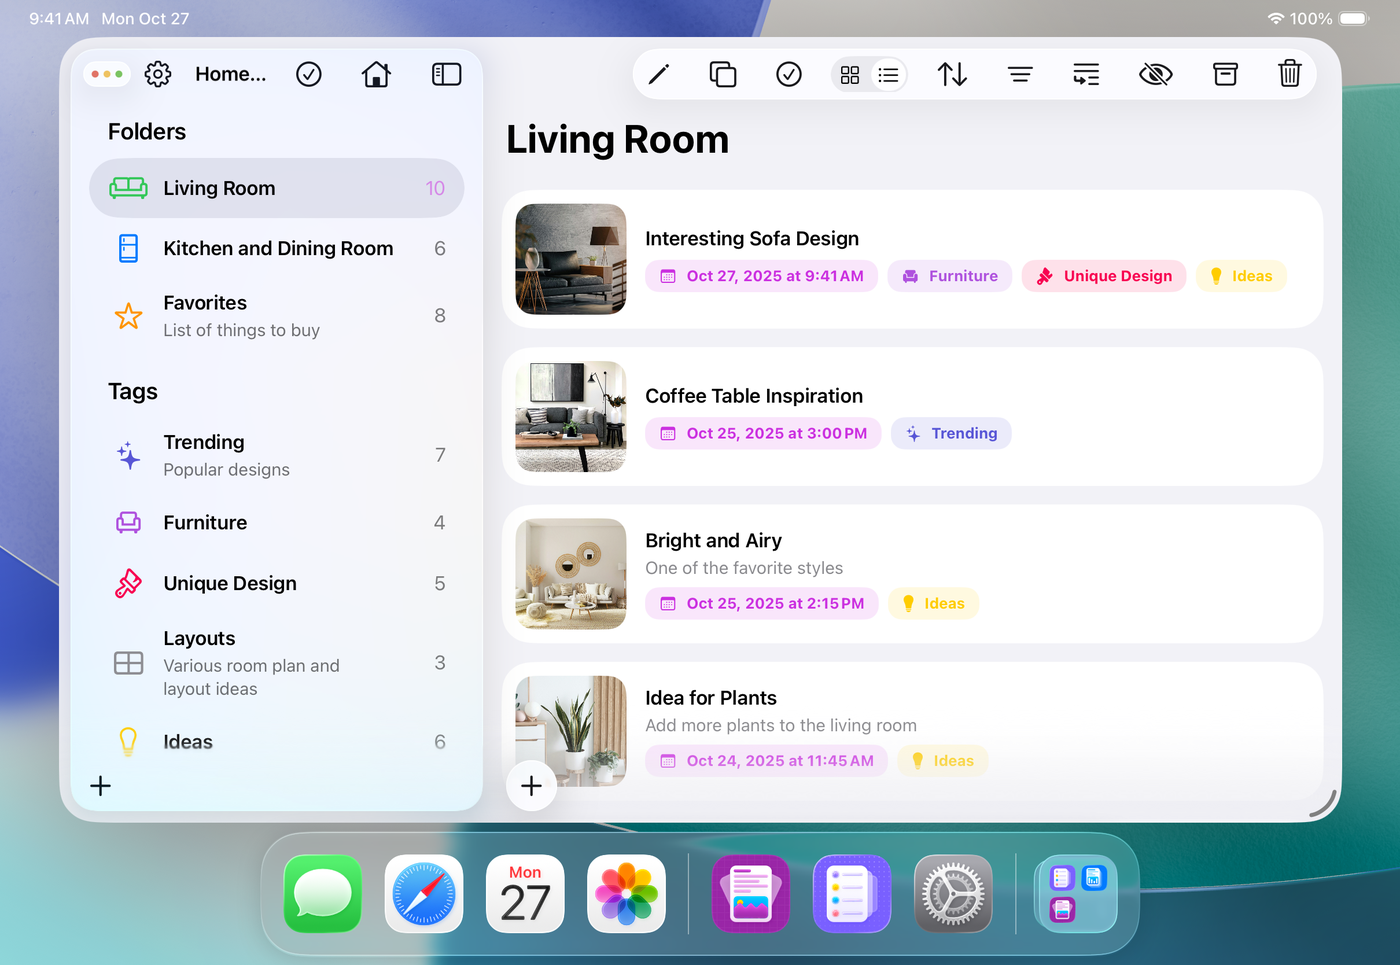Click the trash delete icon

pyautogui.click(x=1289, y=74)
